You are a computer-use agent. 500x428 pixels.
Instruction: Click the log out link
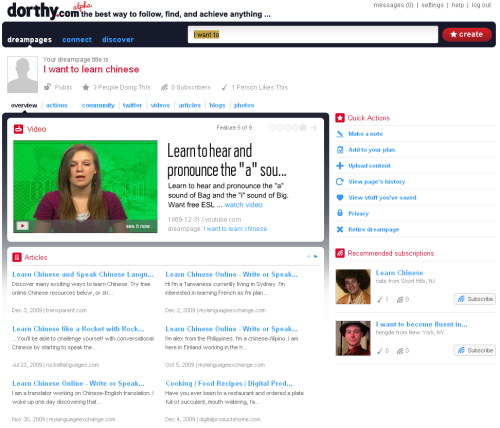[x=481, y=5]
